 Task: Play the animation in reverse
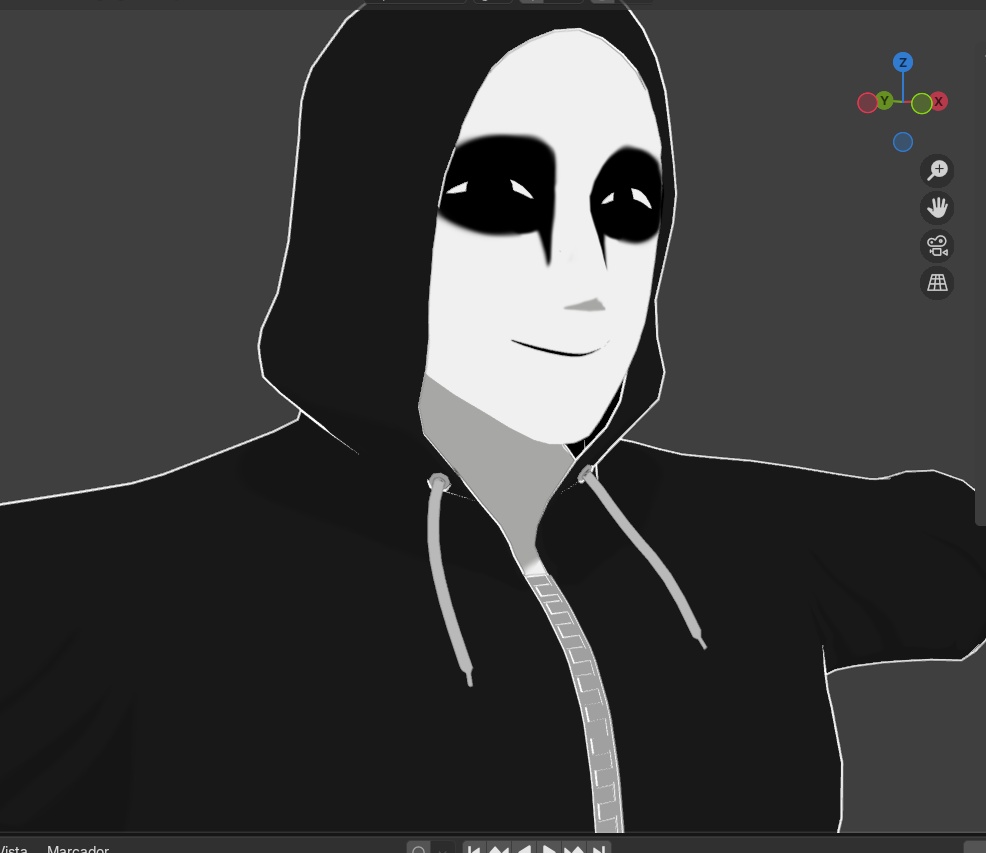point(523,848)
